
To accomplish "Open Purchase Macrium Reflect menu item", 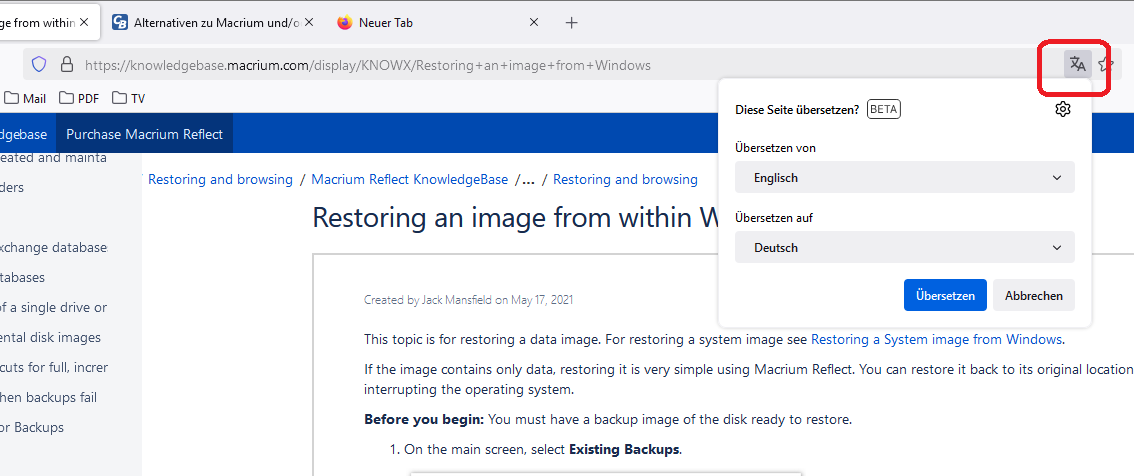I will click(x=145, y=134).
